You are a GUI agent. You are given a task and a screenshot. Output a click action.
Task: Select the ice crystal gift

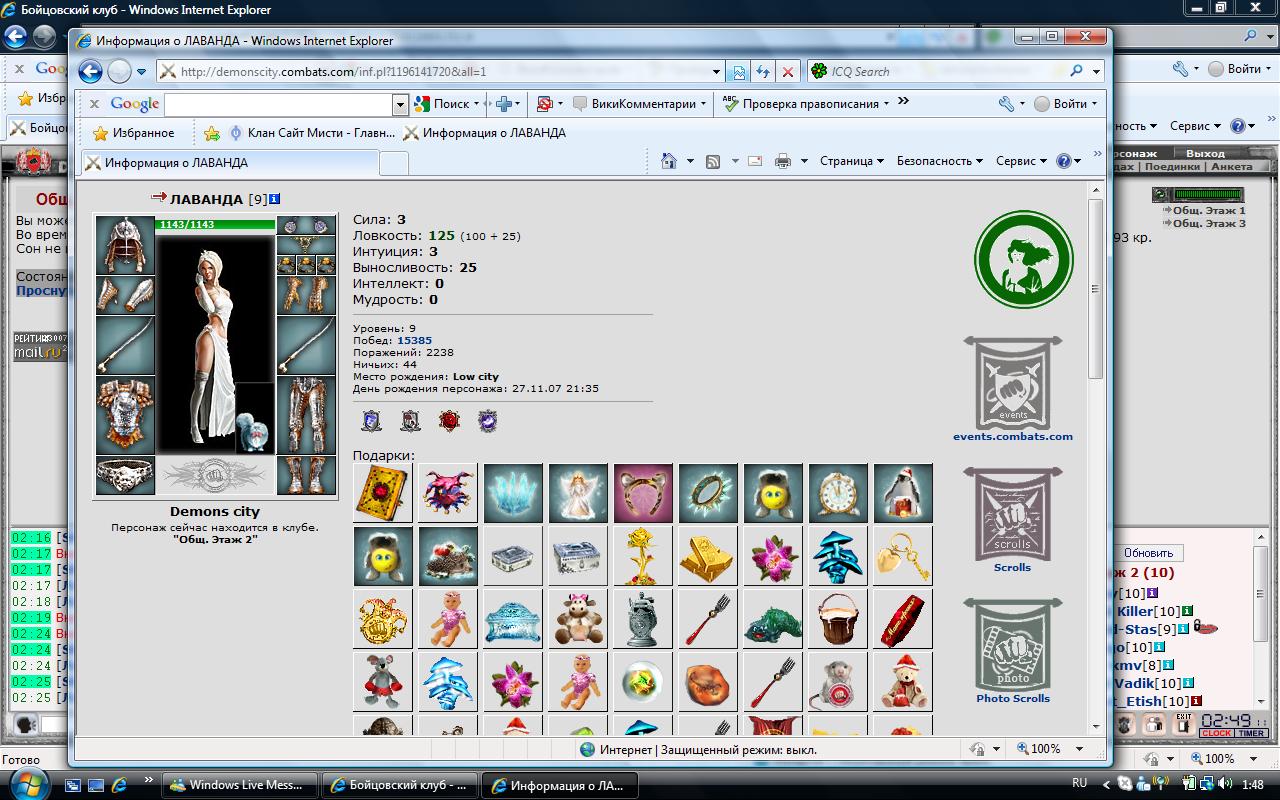coord(513,493)
